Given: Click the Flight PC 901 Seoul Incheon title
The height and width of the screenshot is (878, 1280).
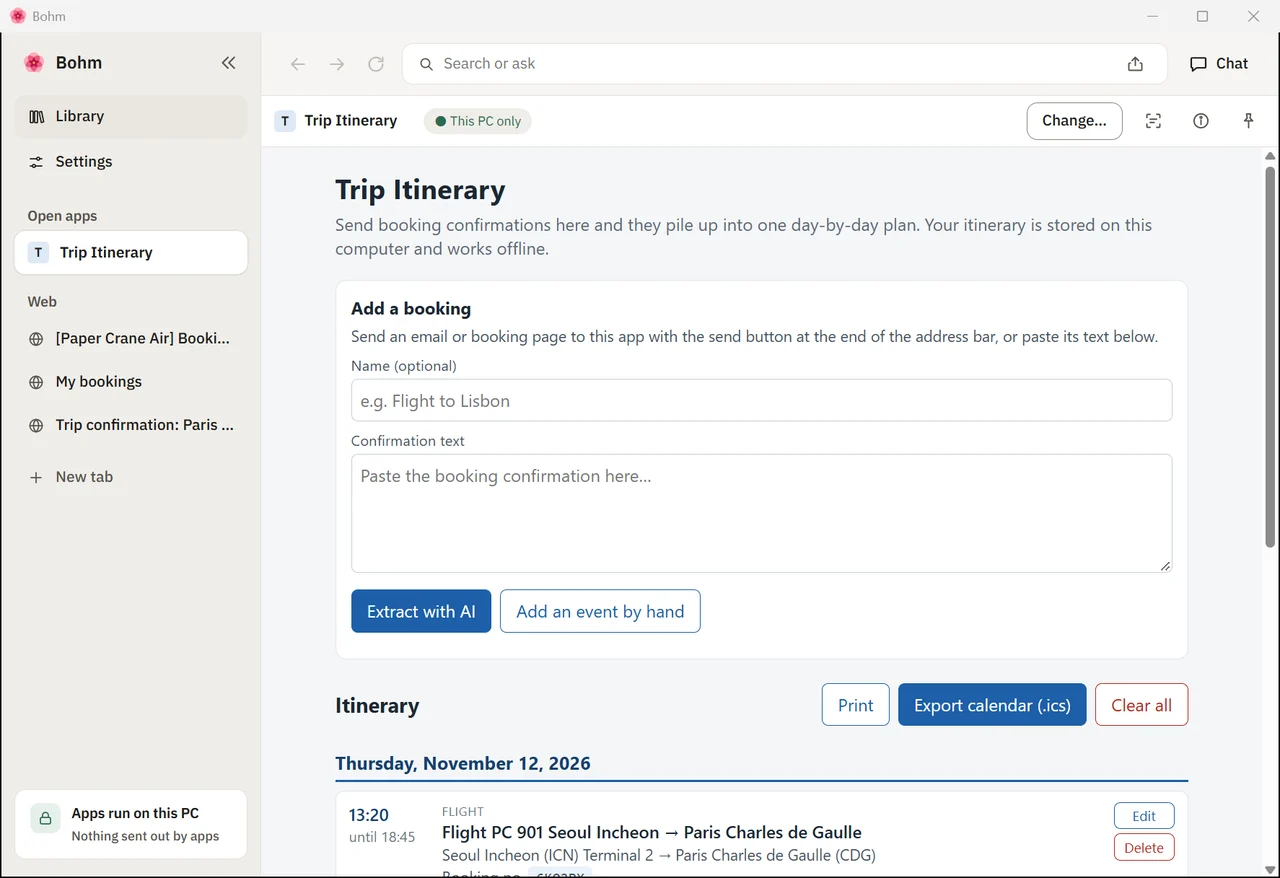Looking at the screenshot, I should coord(652,832).
